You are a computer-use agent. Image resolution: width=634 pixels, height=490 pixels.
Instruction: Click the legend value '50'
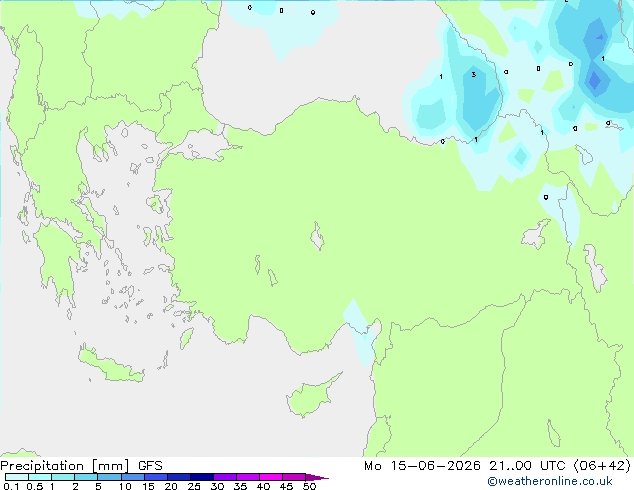(x=309, y=486)
